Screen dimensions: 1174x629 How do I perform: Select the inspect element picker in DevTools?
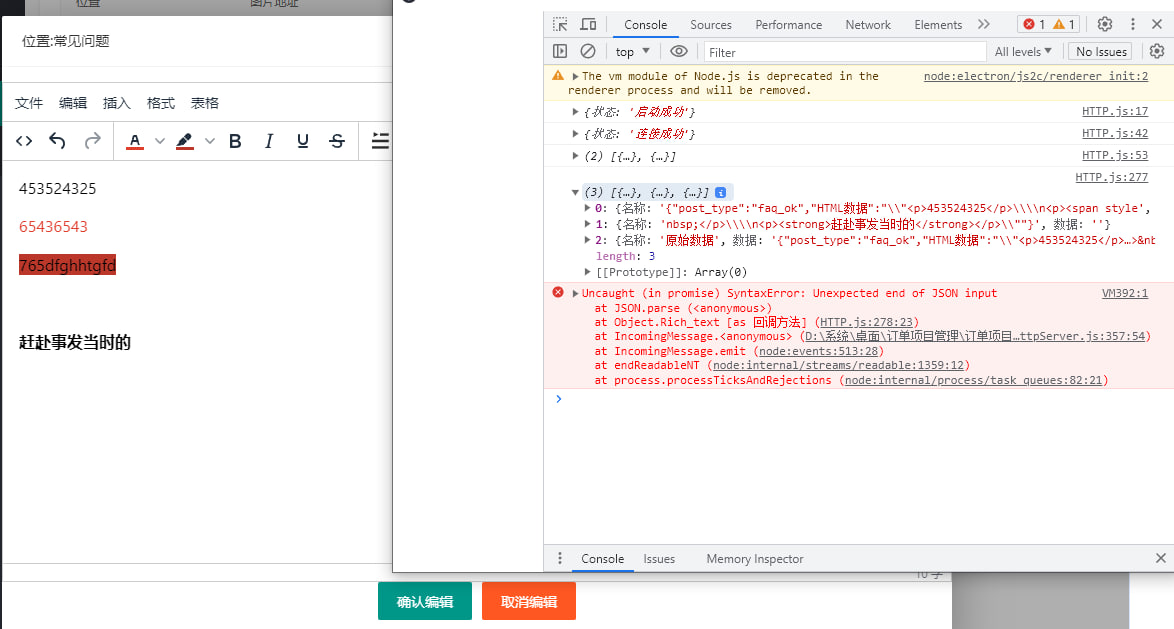click(x=560, y=25)
